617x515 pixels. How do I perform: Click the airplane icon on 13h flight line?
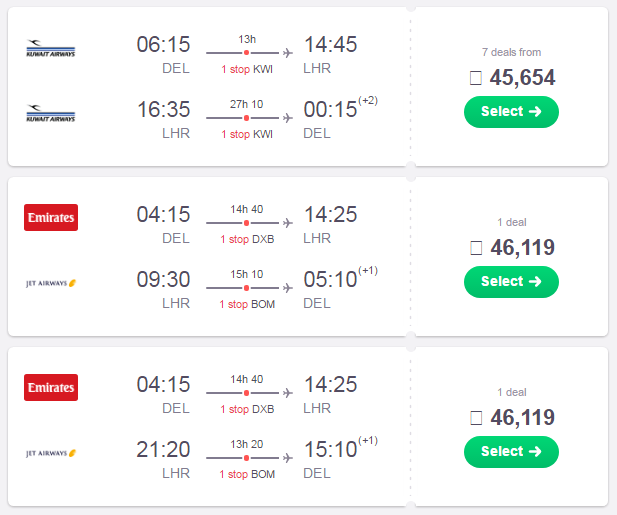pos(288,53)
